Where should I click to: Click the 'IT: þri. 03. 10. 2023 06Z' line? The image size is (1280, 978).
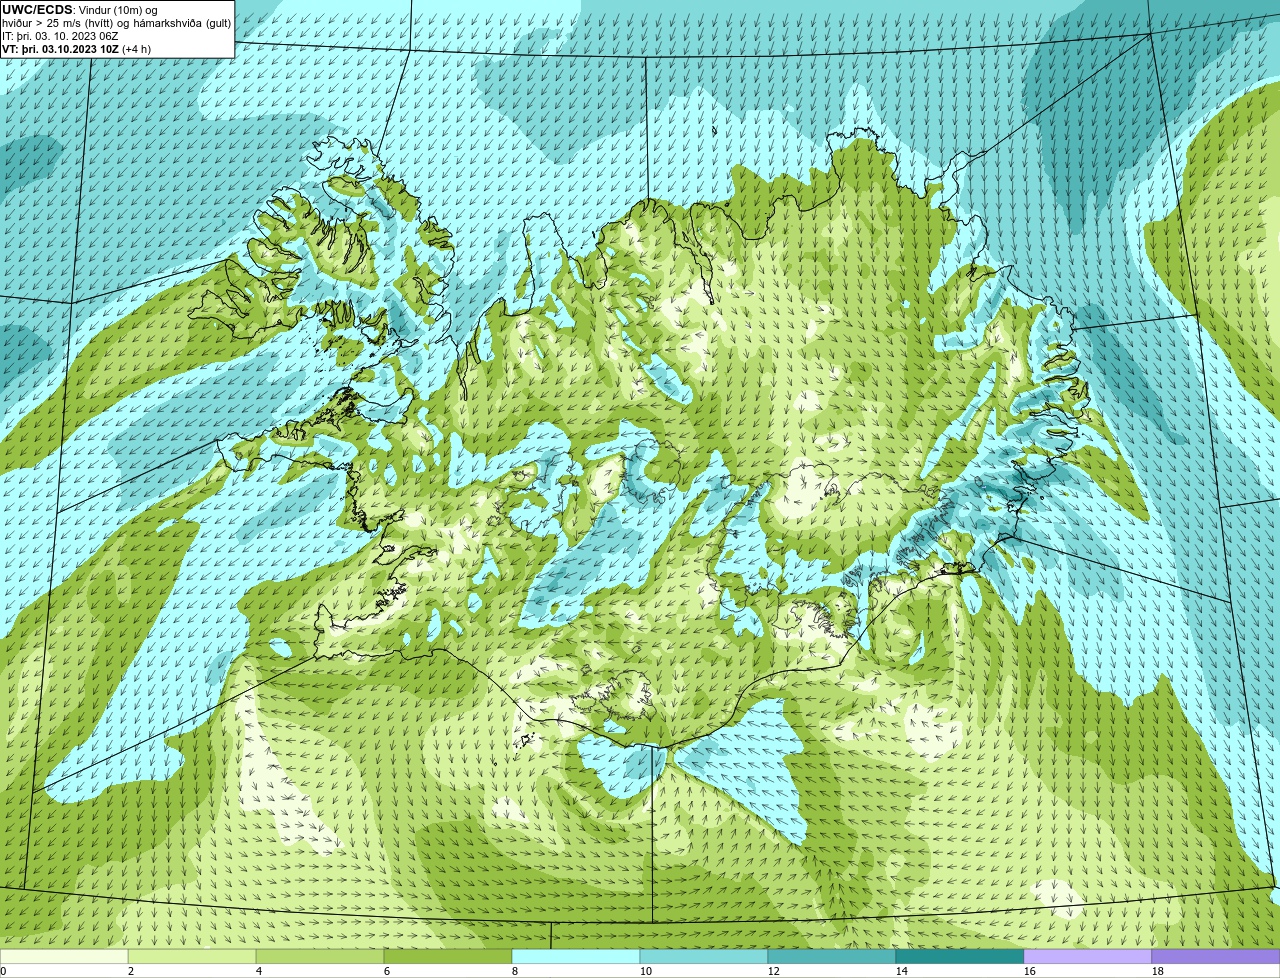click(60, 36)
